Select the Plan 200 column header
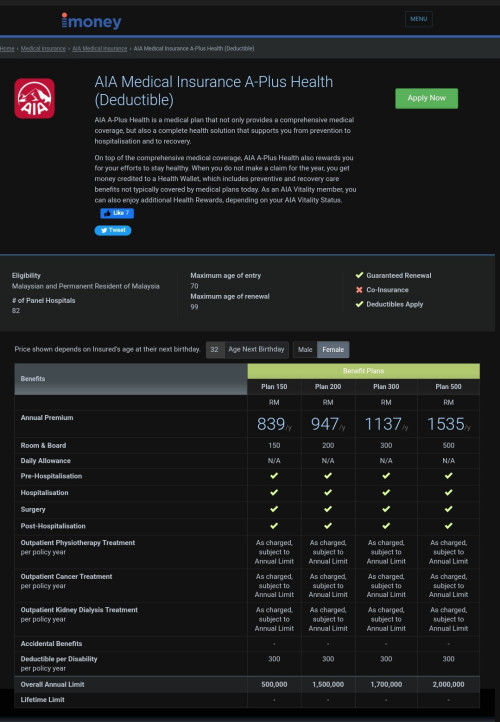Screen dimensions: 500x722 tap(328, 387)
